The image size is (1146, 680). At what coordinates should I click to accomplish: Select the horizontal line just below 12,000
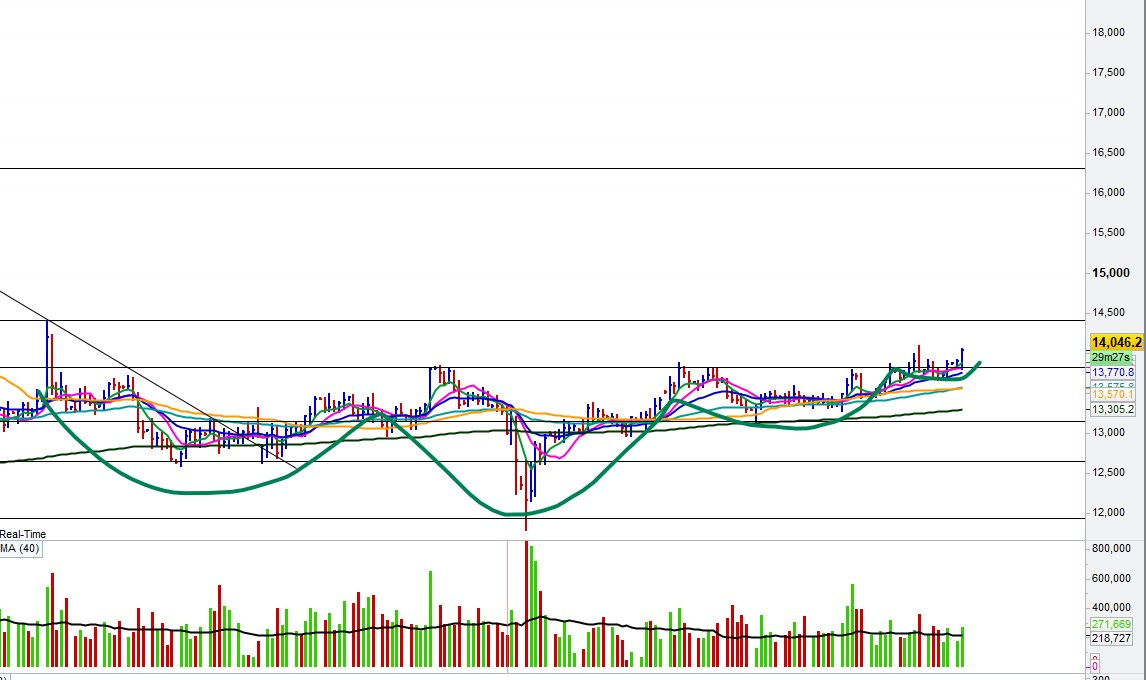tap(542, 518)
